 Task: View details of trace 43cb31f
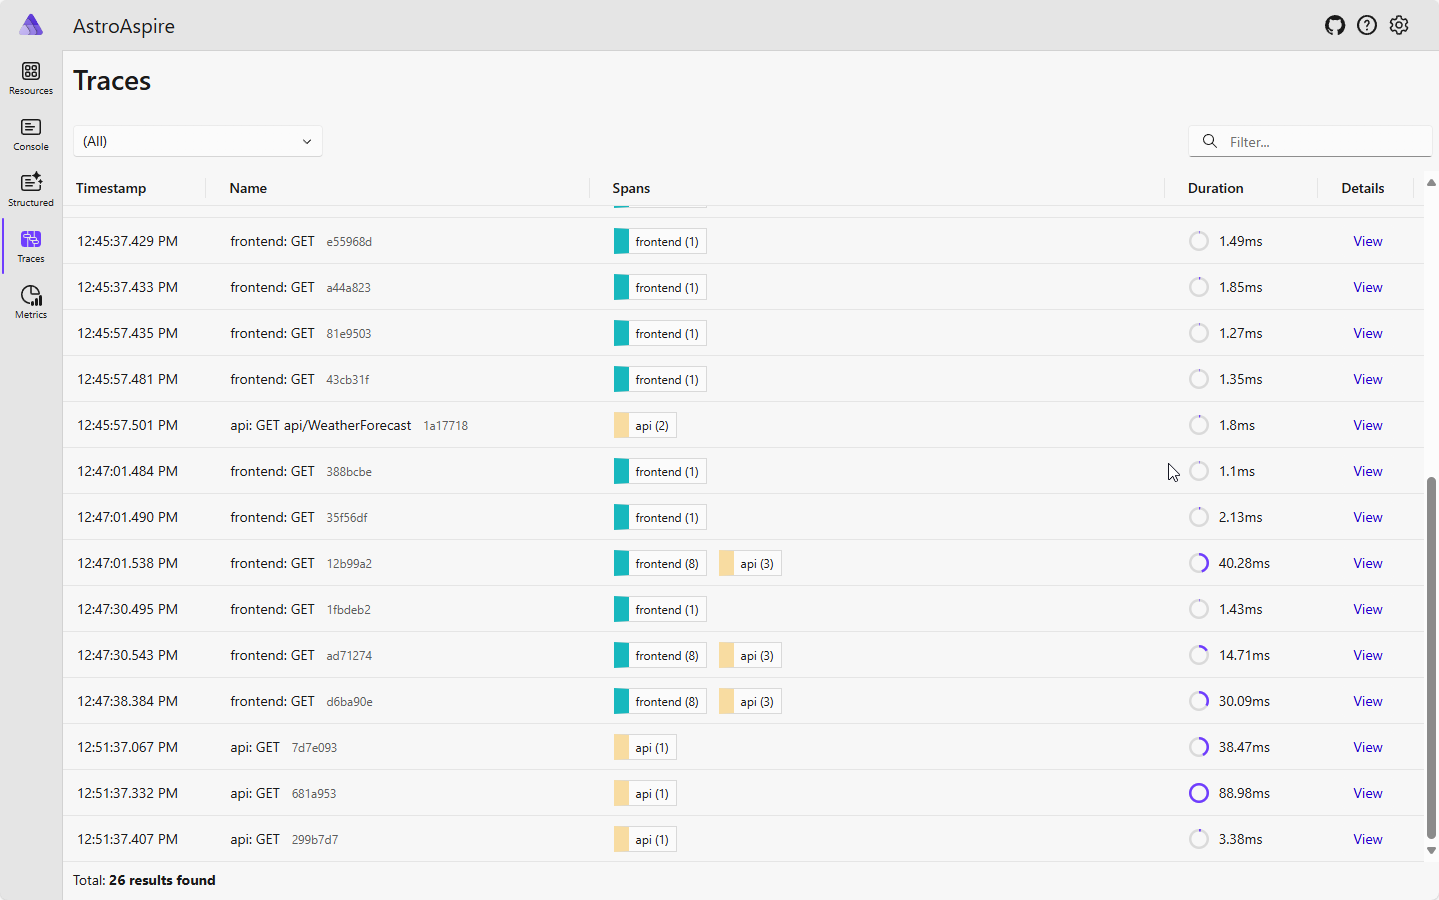(x=1368, y=379)
